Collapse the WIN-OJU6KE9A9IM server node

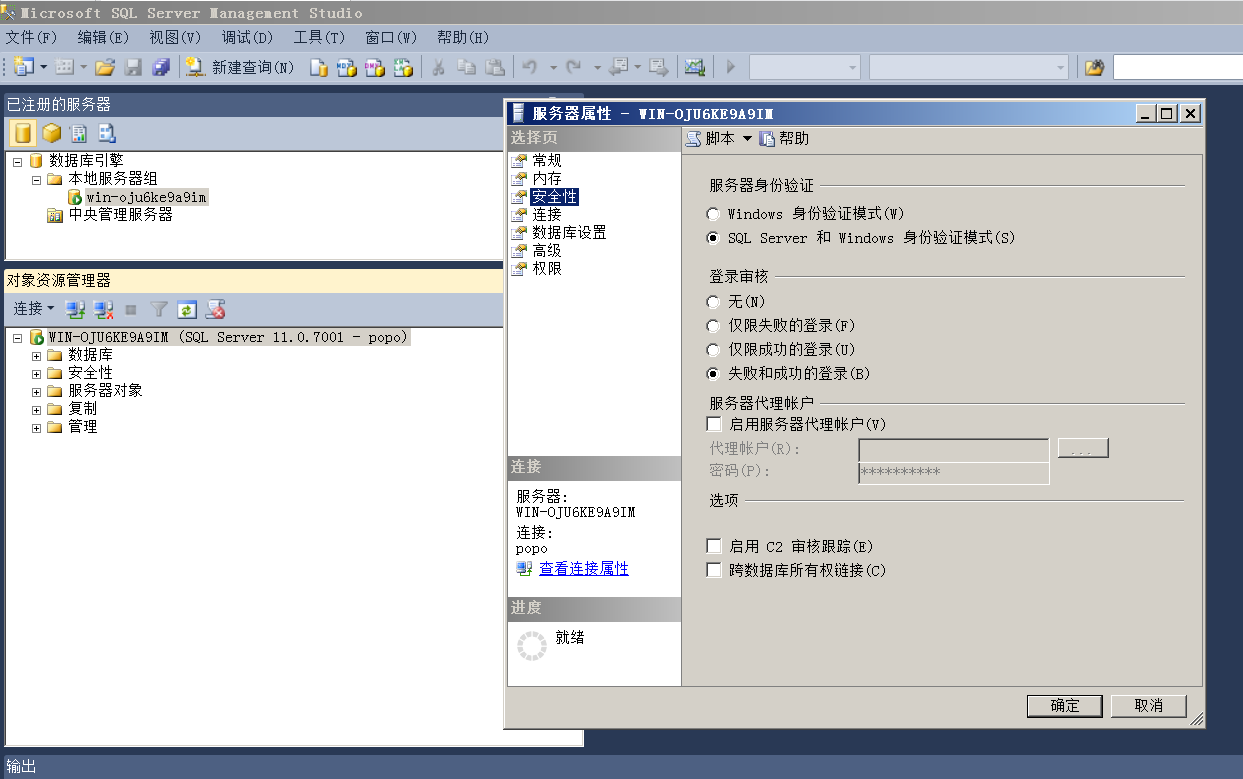(x=17, y=338)
